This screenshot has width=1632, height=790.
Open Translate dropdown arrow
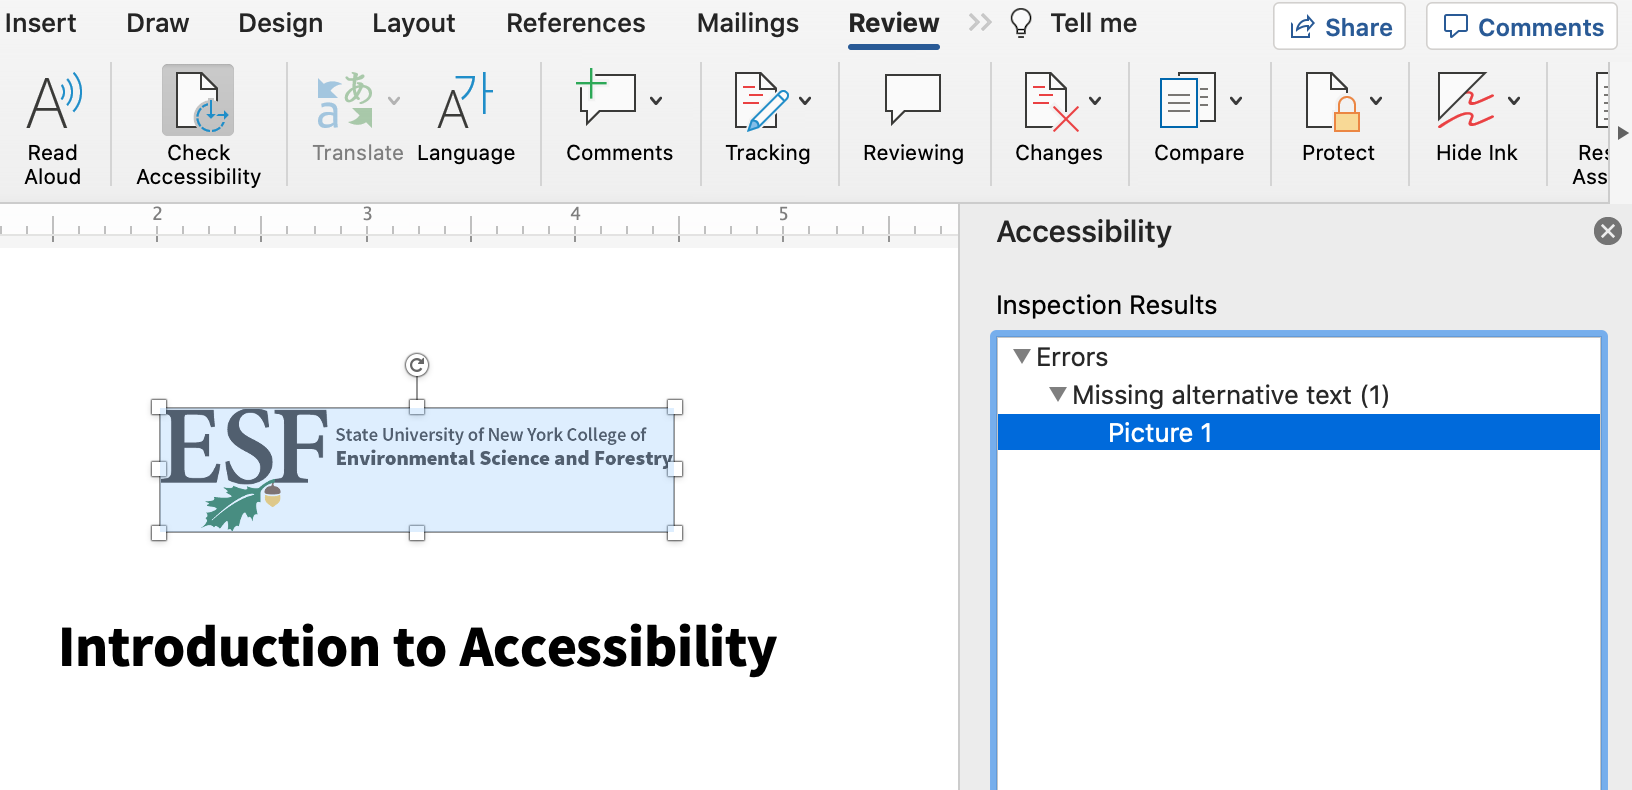click(394, 100)
